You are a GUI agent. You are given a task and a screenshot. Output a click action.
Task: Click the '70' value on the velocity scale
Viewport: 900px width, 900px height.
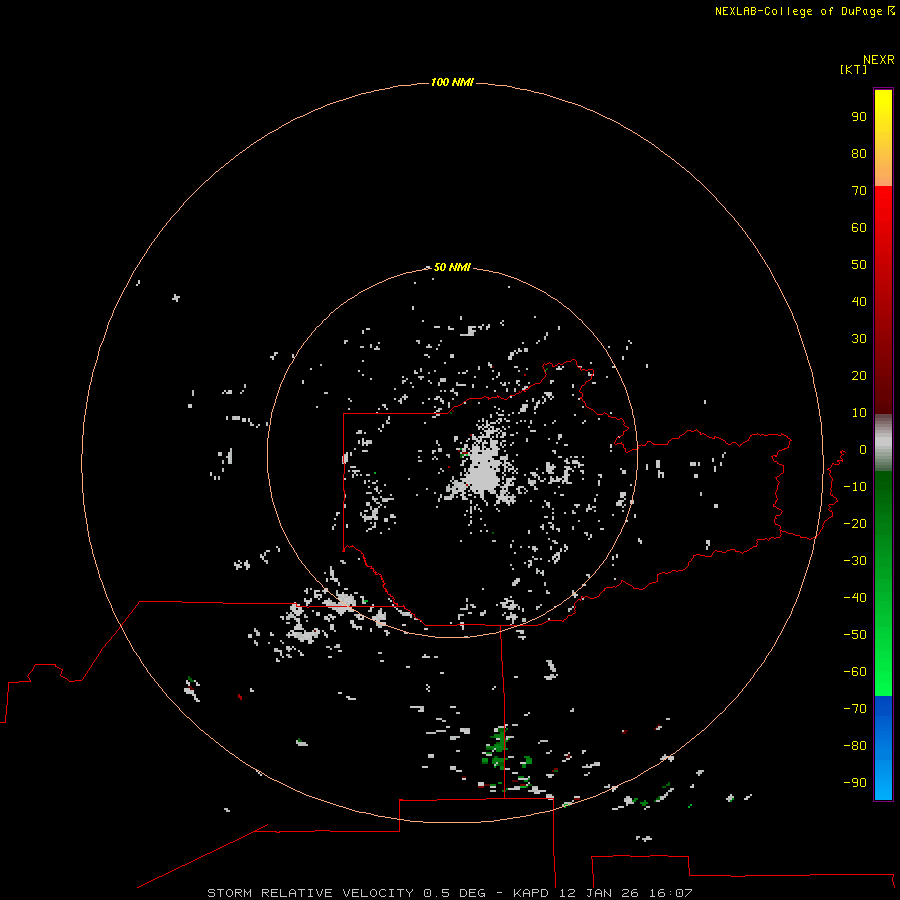[859, 191]
